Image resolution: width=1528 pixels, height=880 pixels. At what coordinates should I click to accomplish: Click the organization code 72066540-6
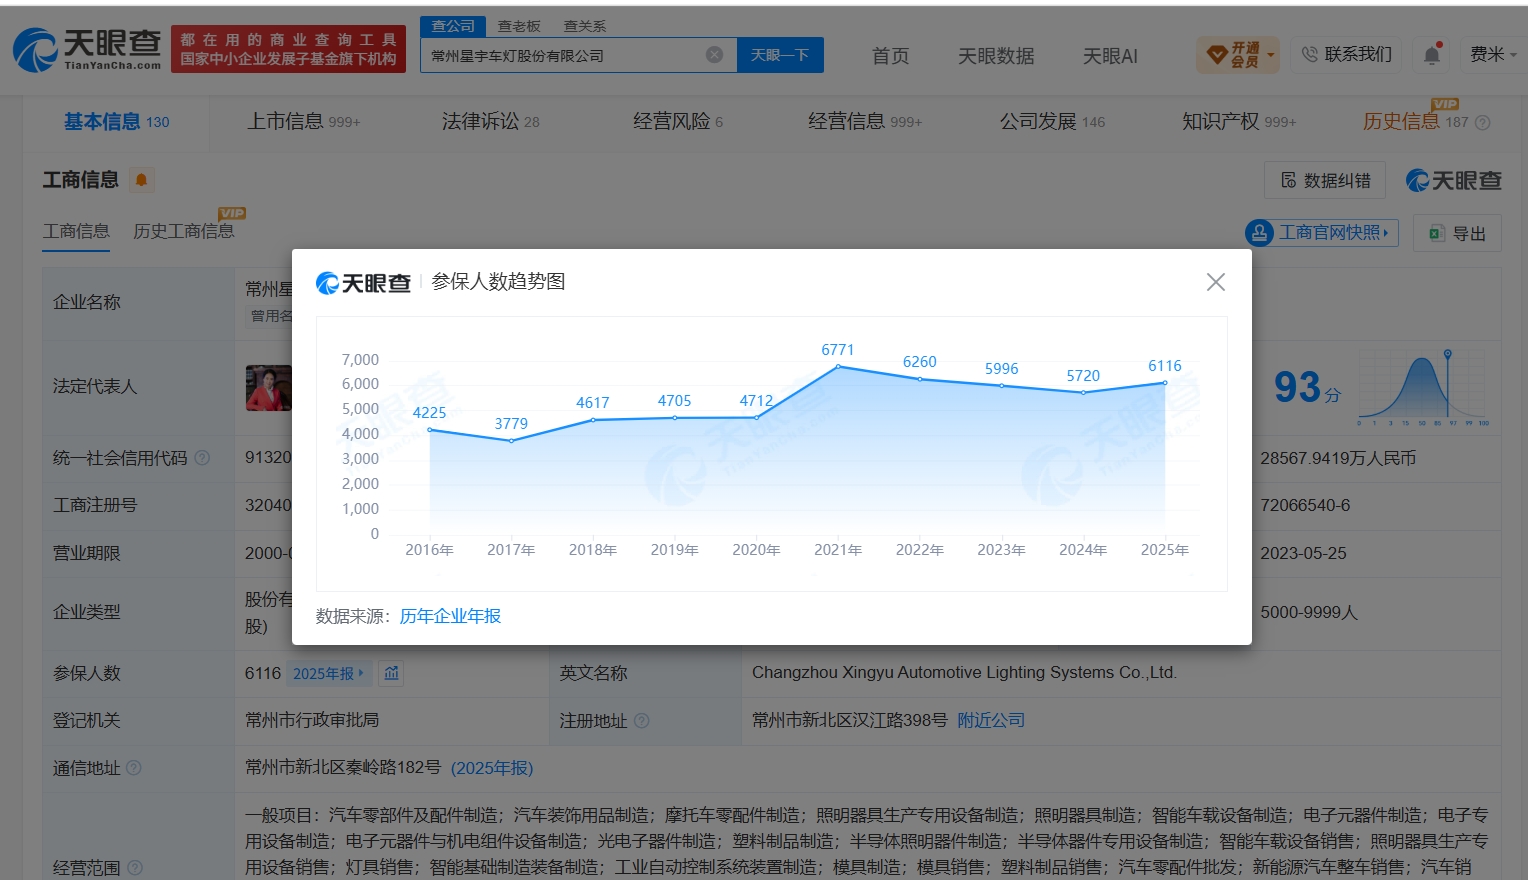click(1305, 505)
